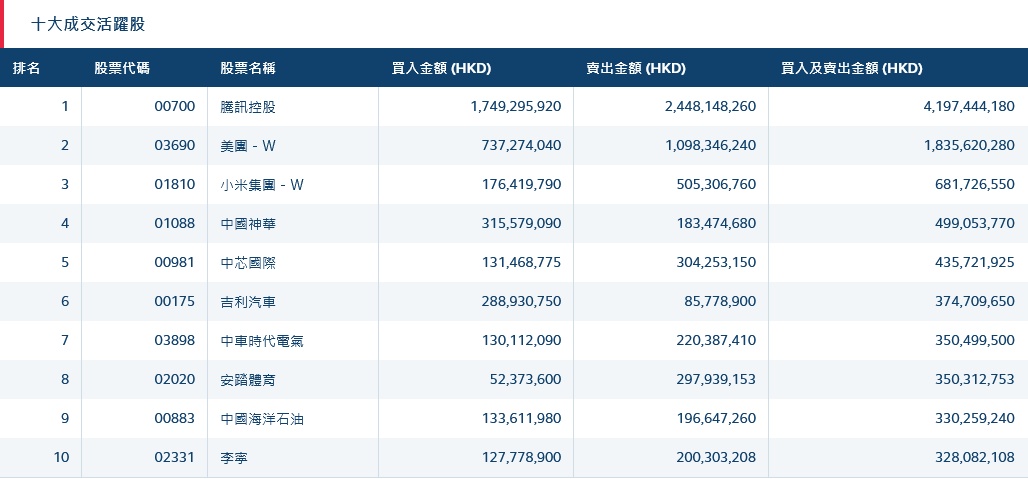The height and width of the screenshot is (479, 1028).
Task: Click the 十大成交活躍股 heading
Action: click(89, 25)
